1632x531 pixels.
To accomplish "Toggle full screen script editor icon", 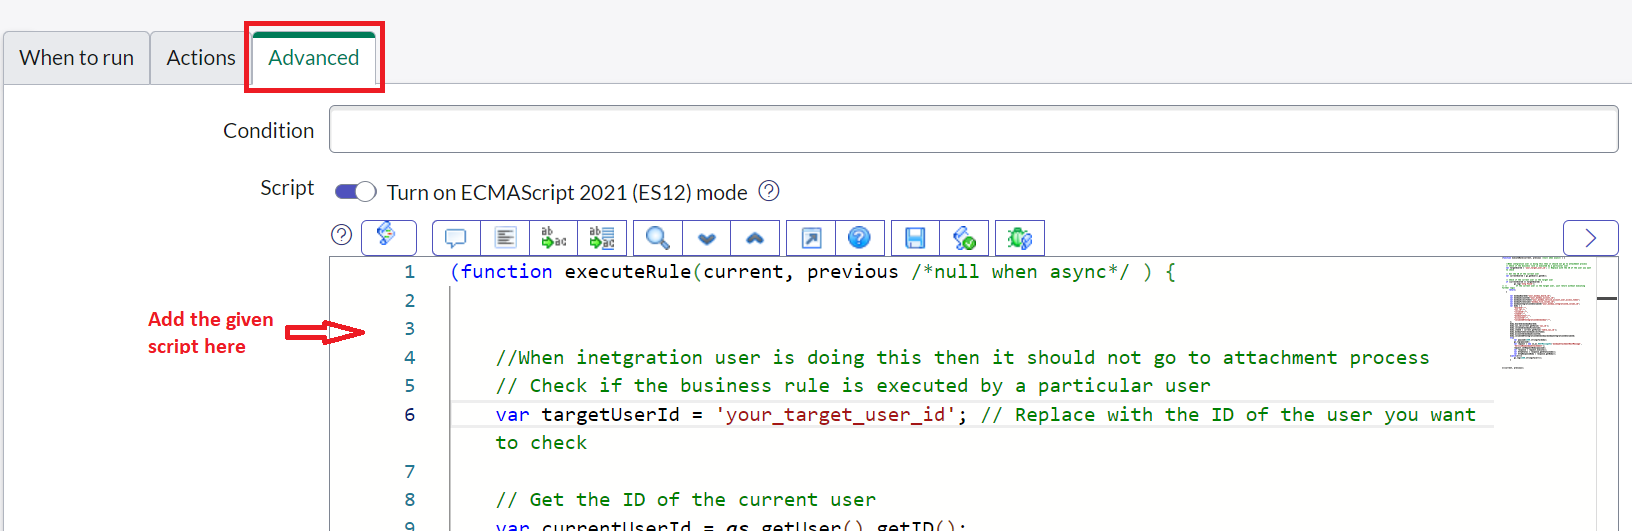I will coord(811,238).
